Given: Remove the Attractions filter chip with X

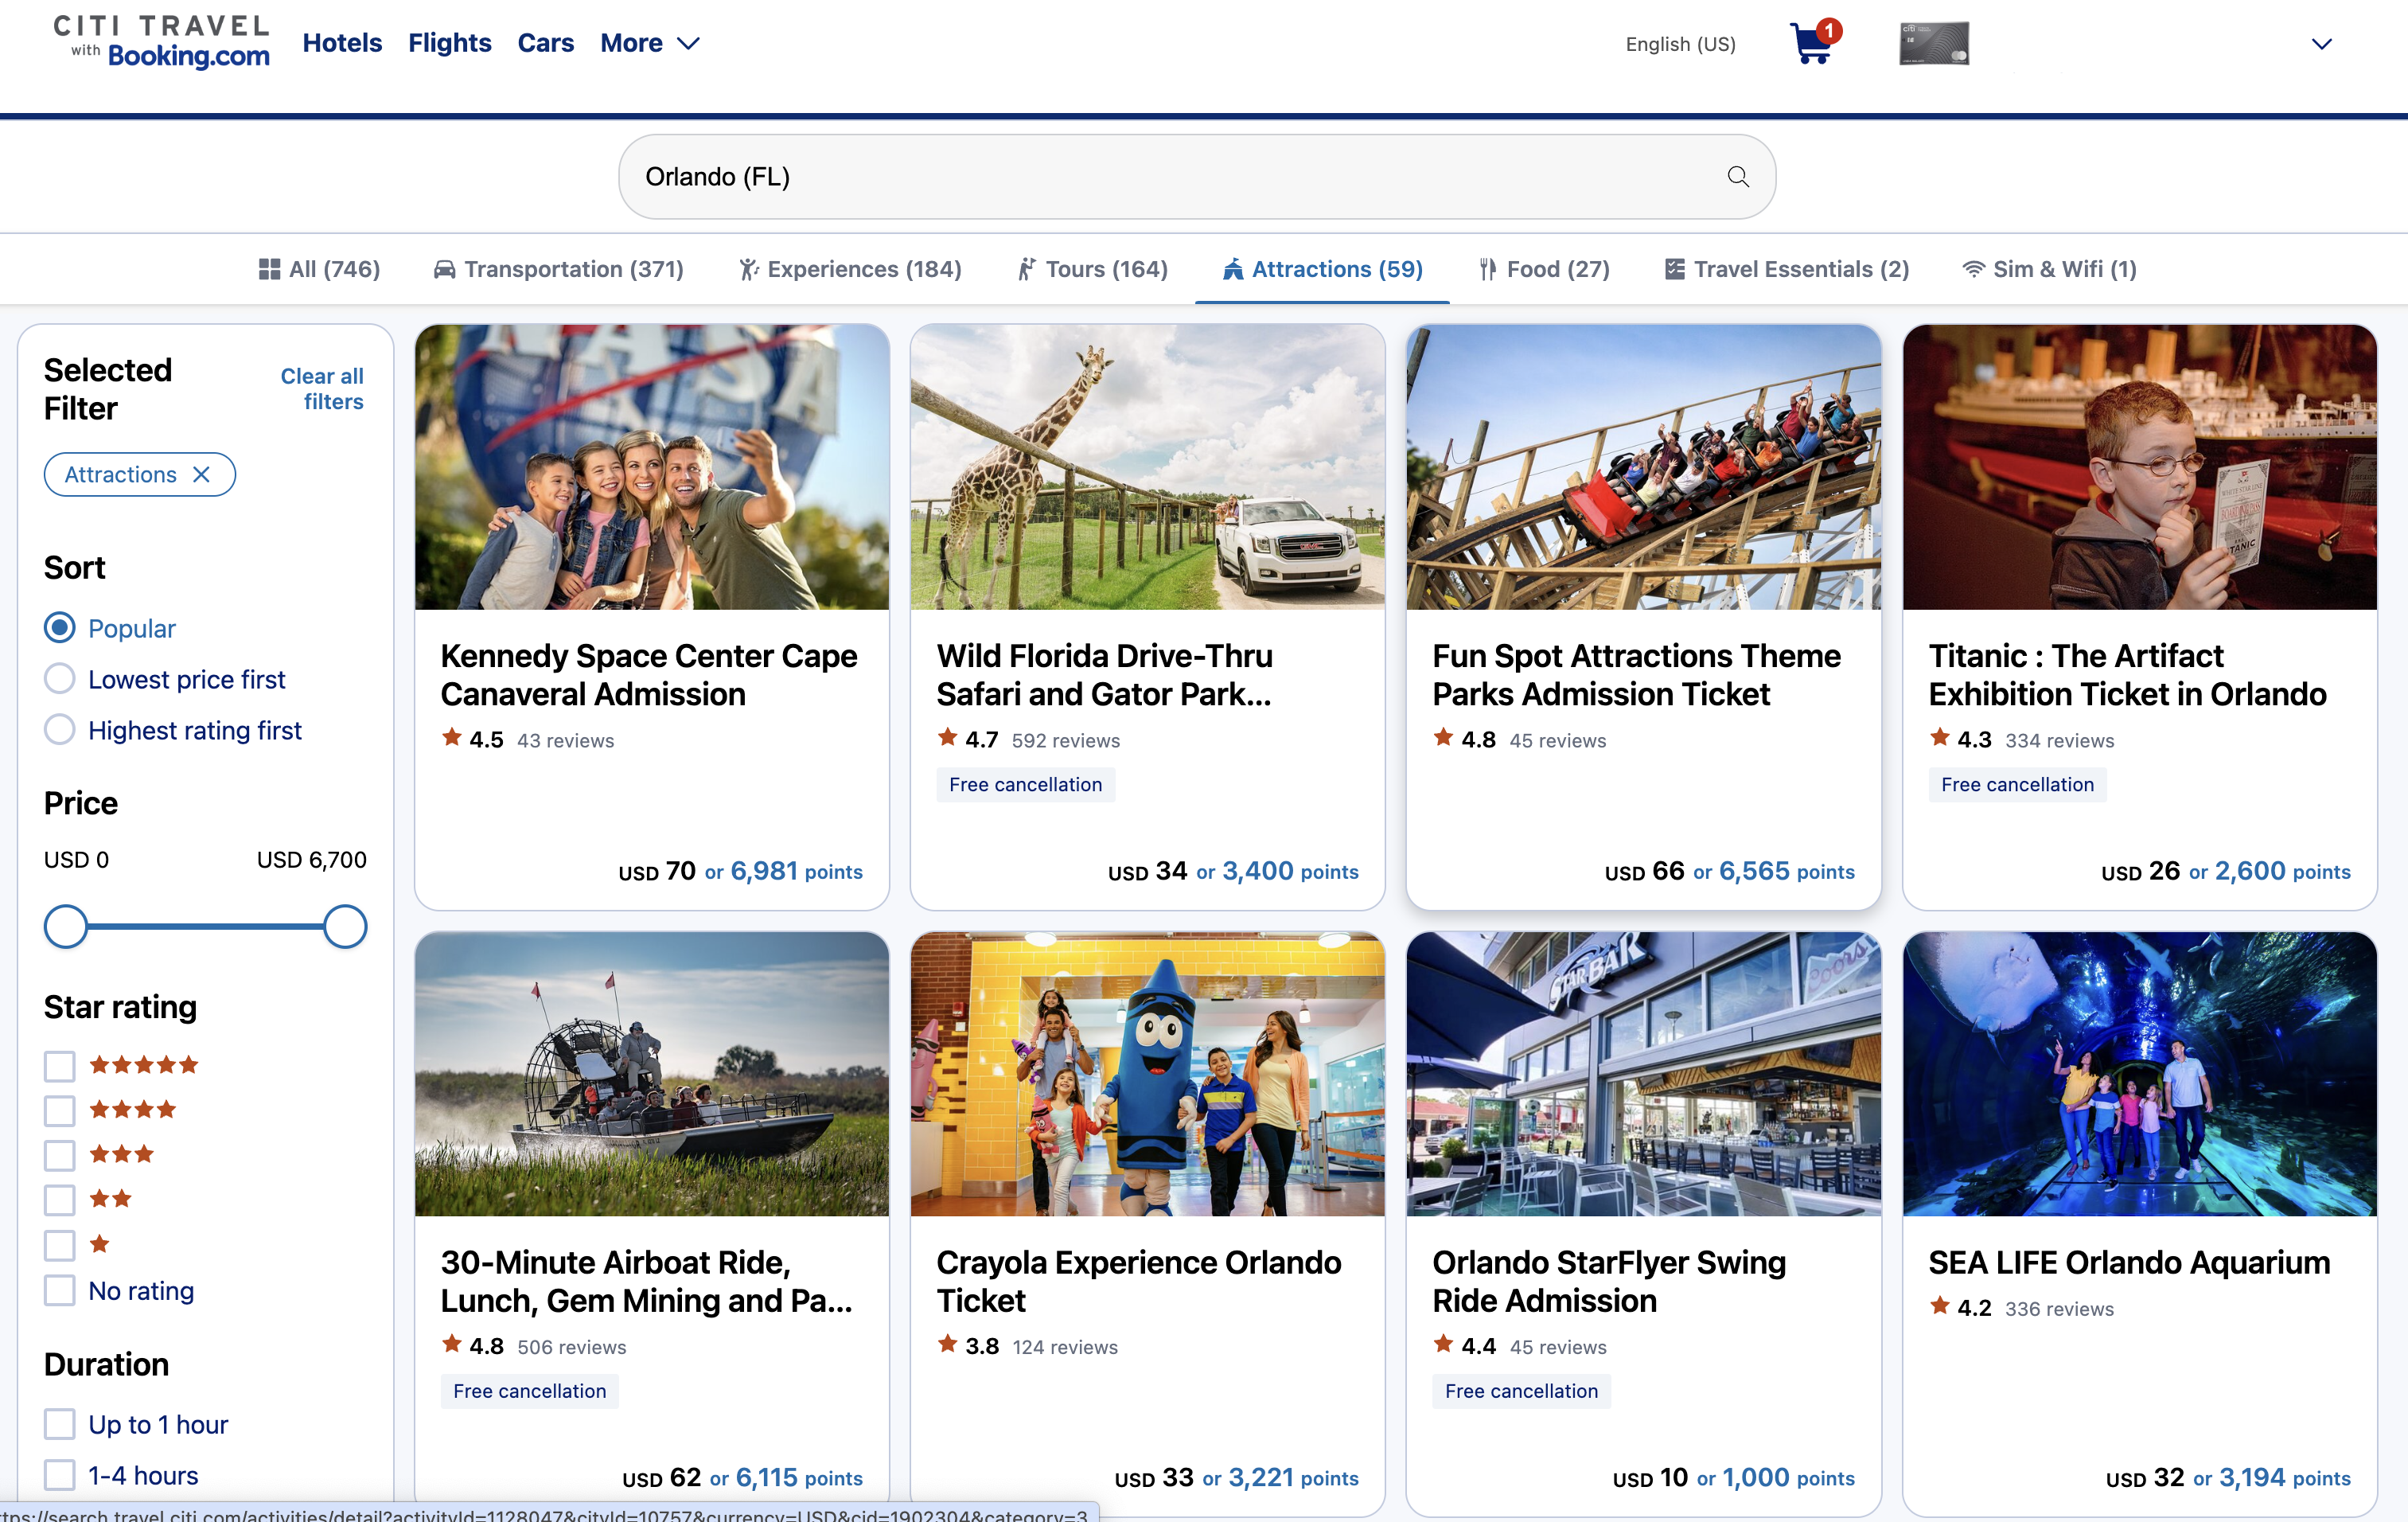Looking at the screenshot, I should point(201,474).
